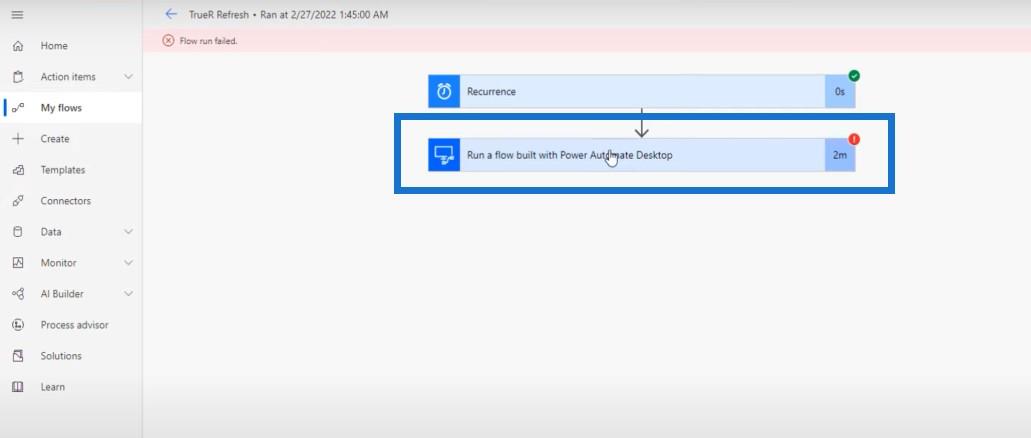The width and height of the screenshot is (1031, 438).
Task: Open Solutions in the sidebar
Action: pos(71,356)
